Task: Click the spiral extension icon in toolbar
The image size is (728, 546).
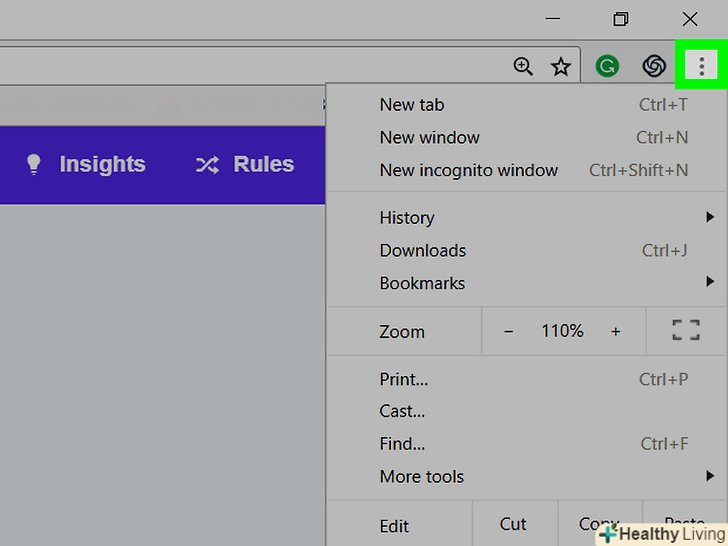Action: point(654,67)
